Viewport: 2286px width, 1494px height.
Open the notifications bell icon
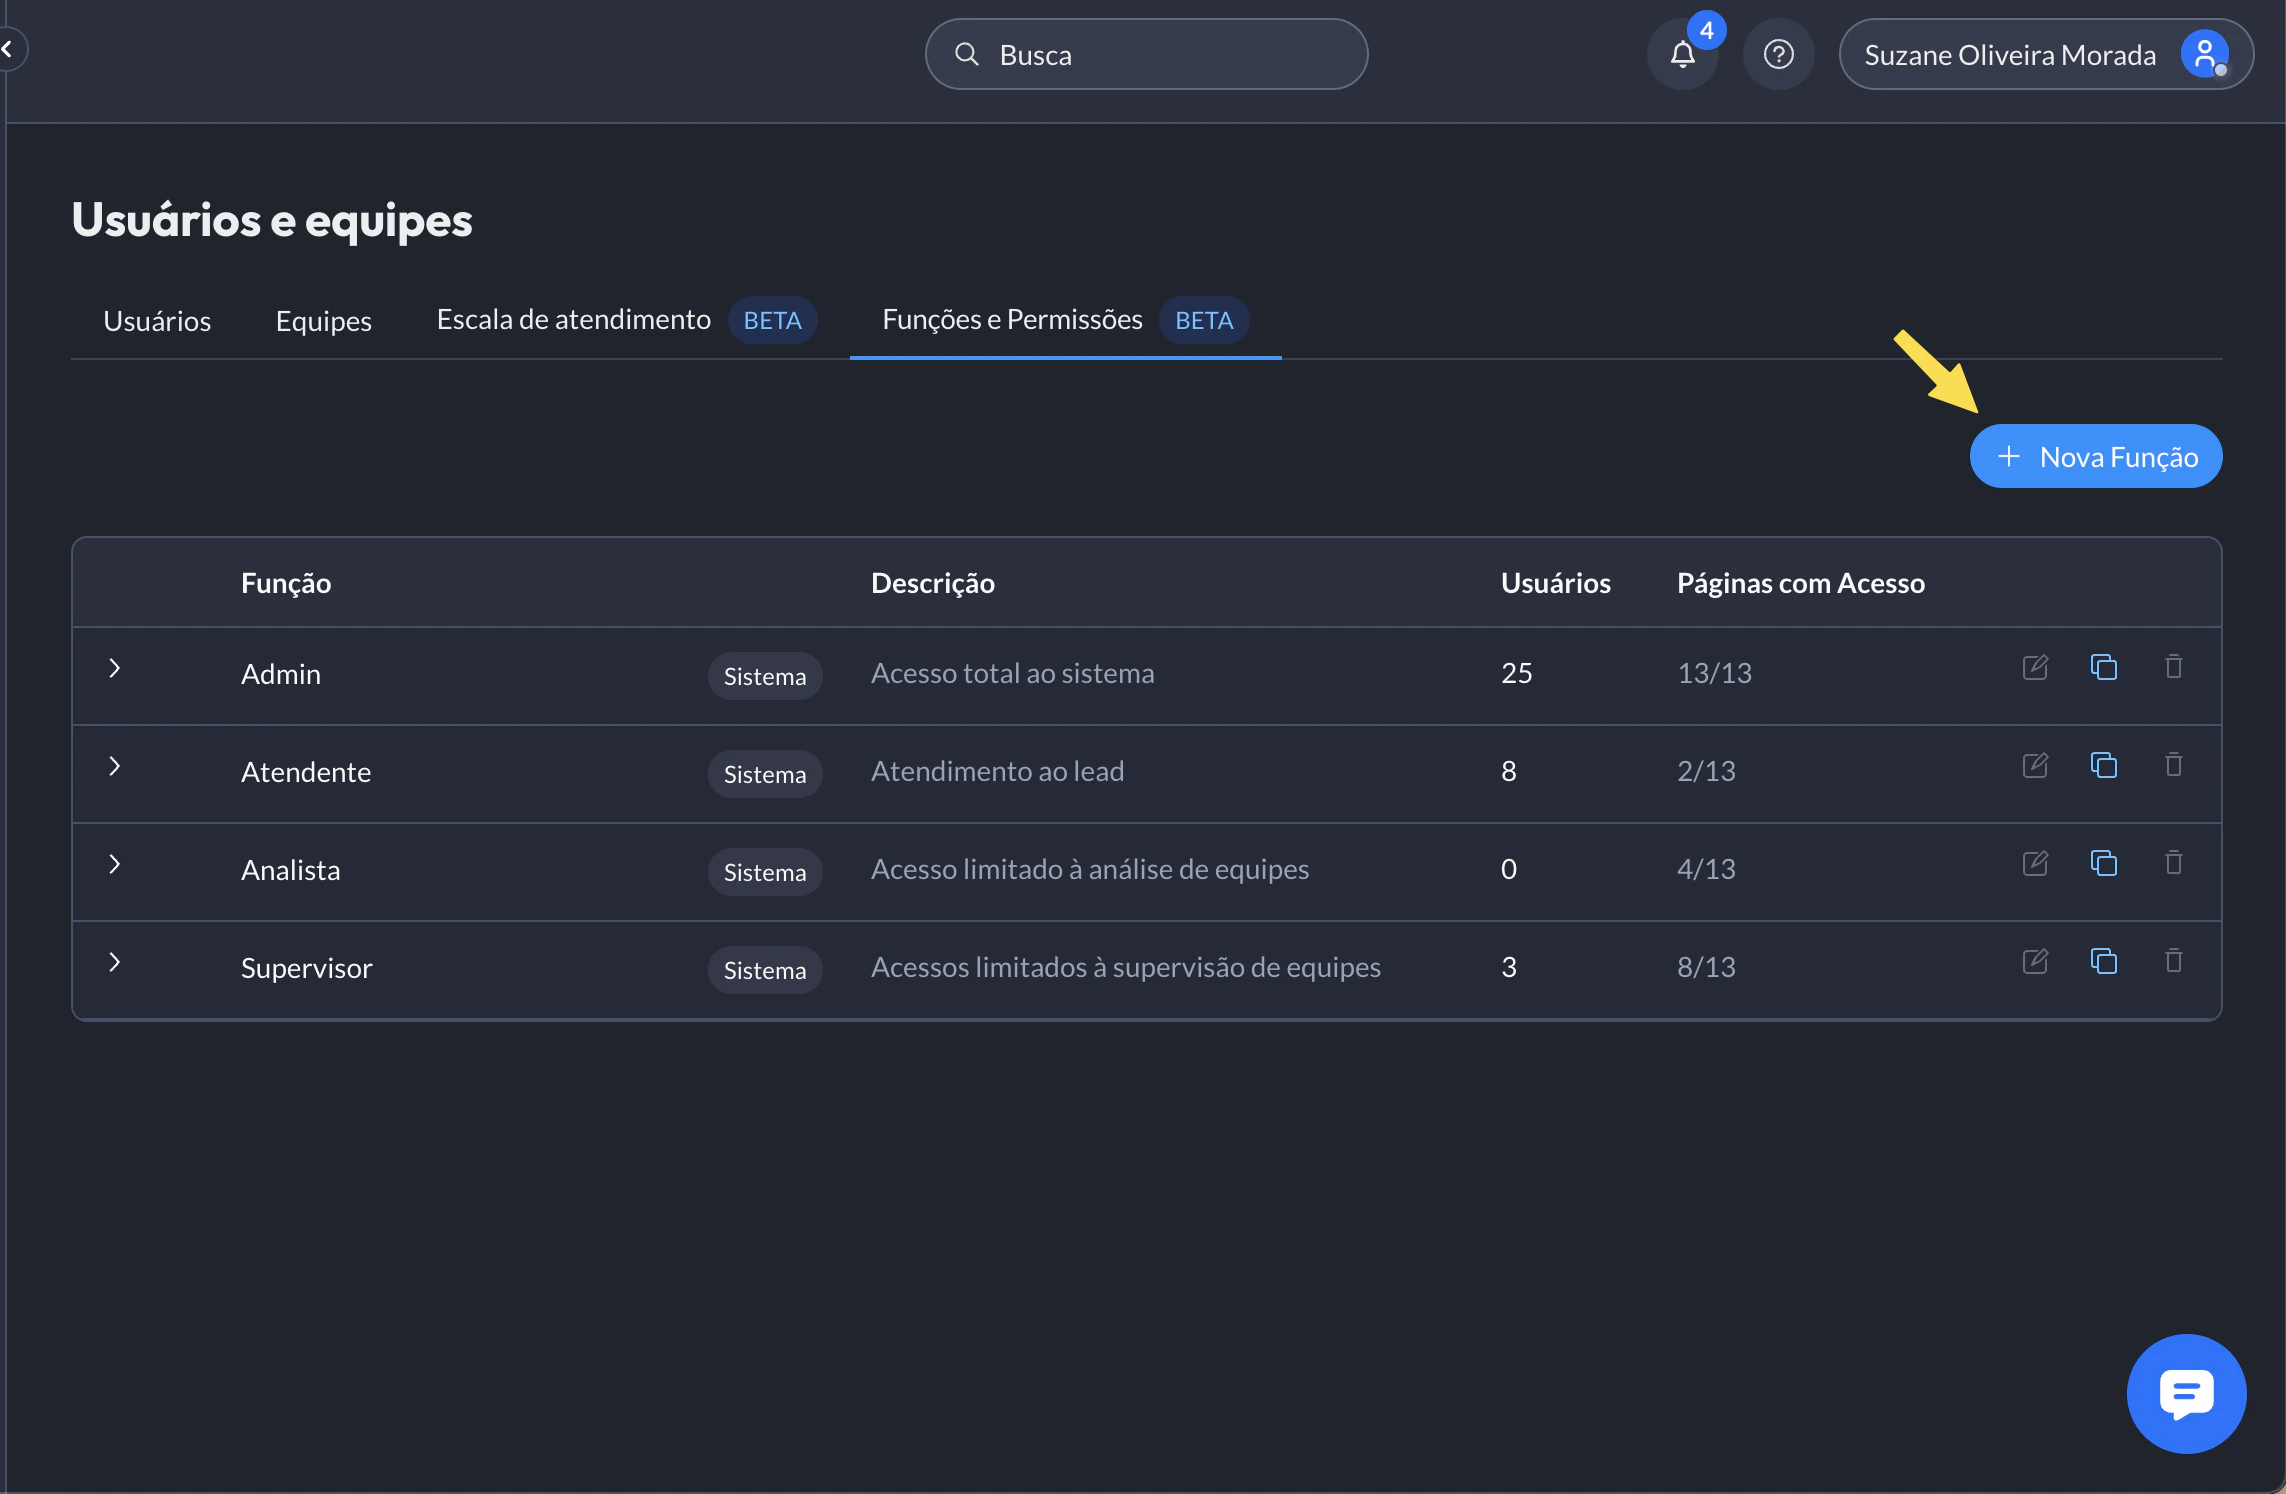click(x=1683, y=55)
